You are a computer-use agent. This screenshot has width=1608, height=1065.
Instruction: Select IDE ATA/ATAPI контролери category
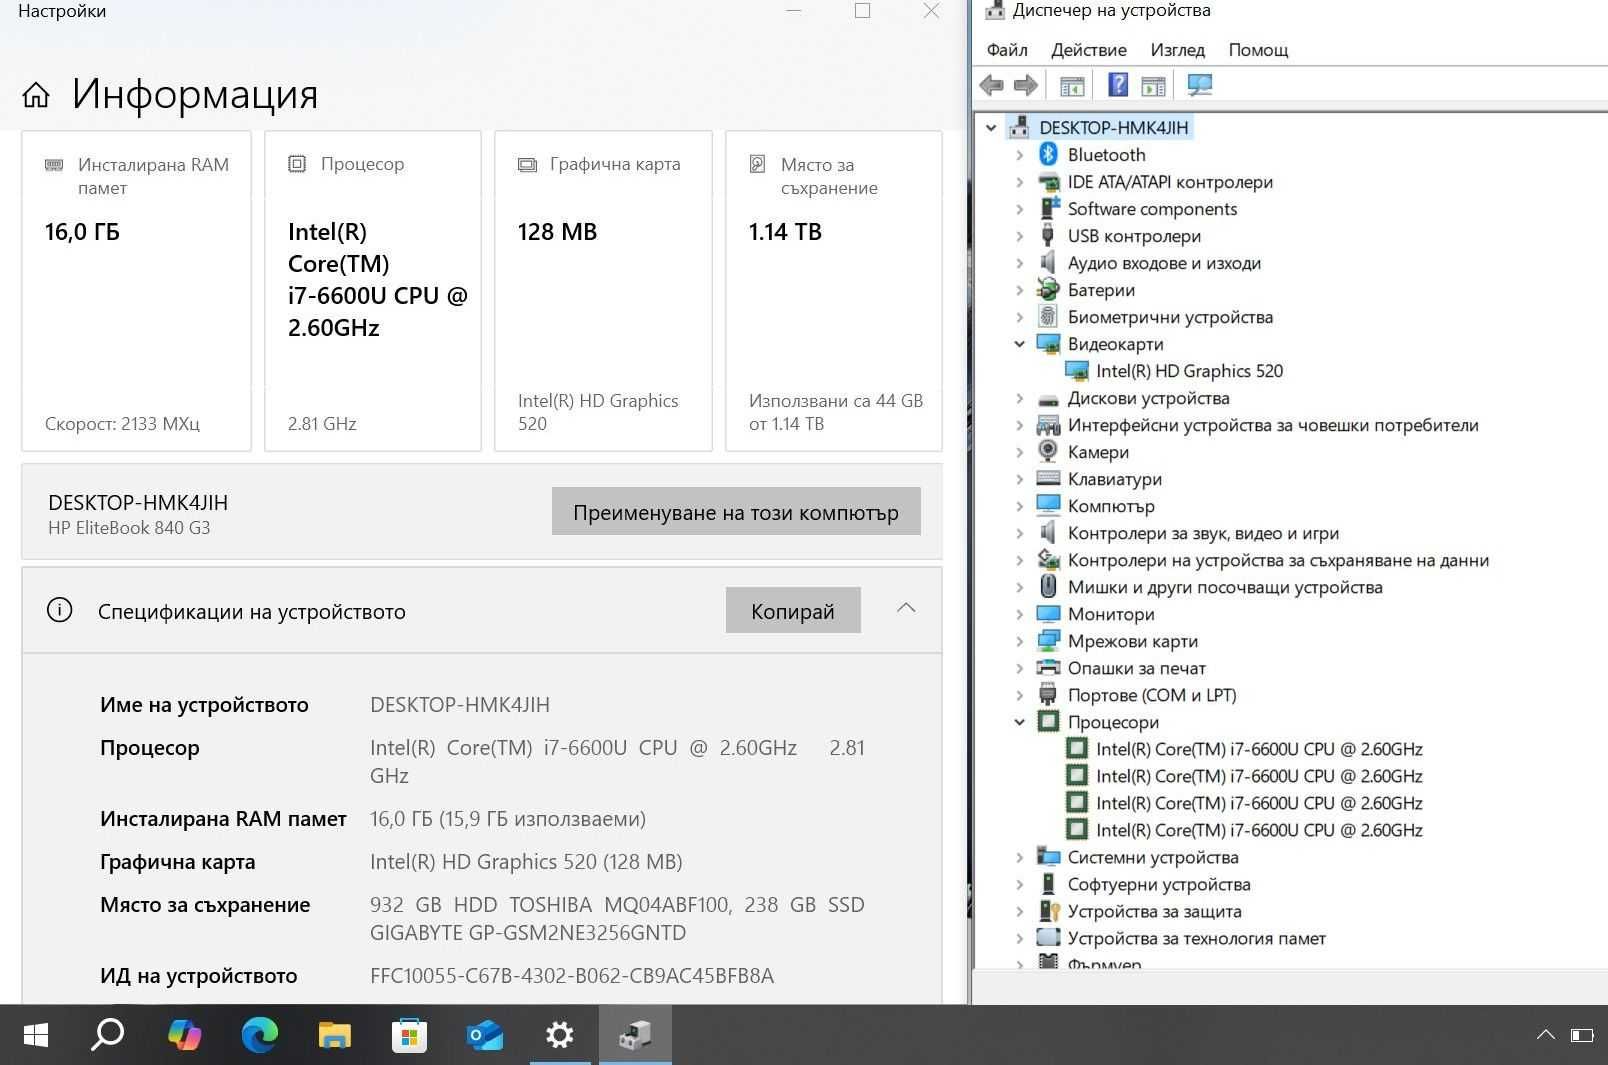pos(1170,182)
